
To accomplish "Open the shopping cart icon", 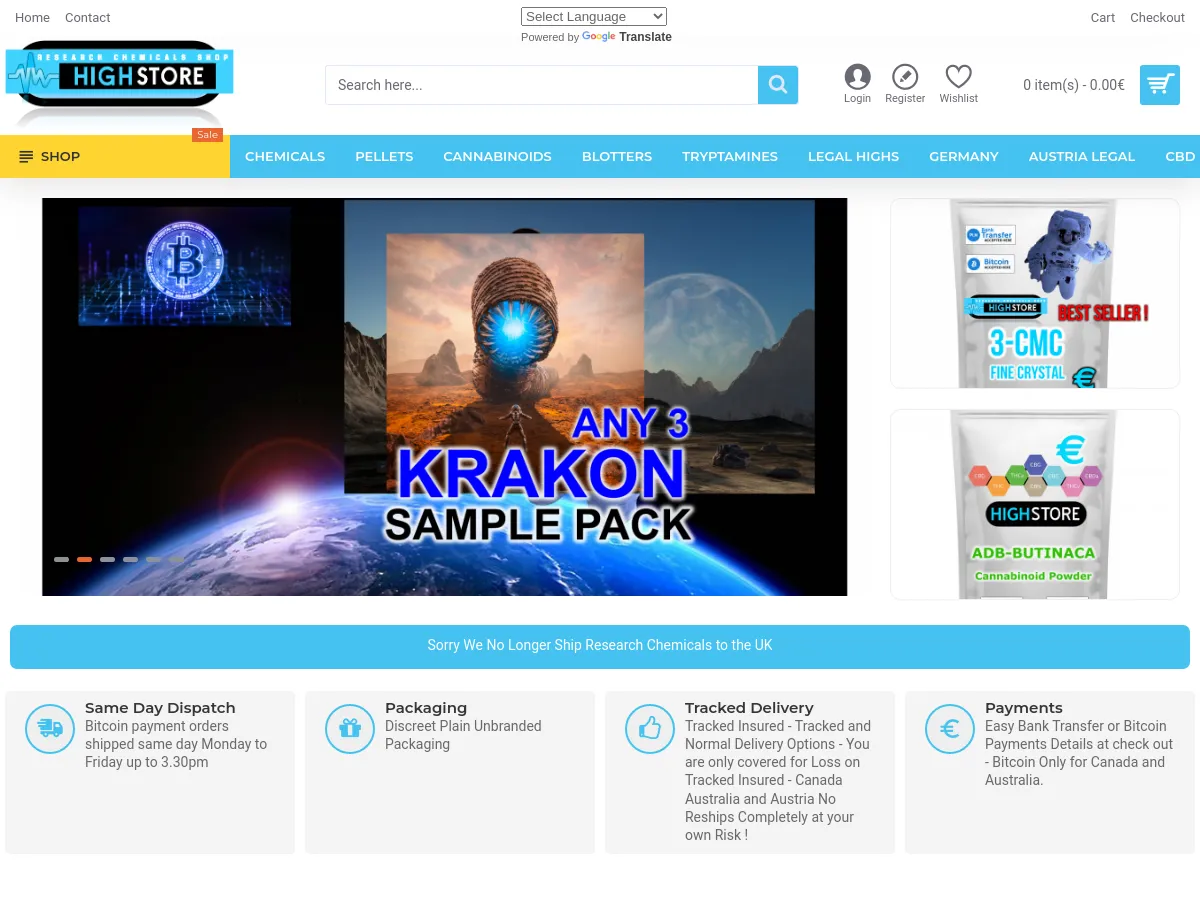I will click(1159, 85).
